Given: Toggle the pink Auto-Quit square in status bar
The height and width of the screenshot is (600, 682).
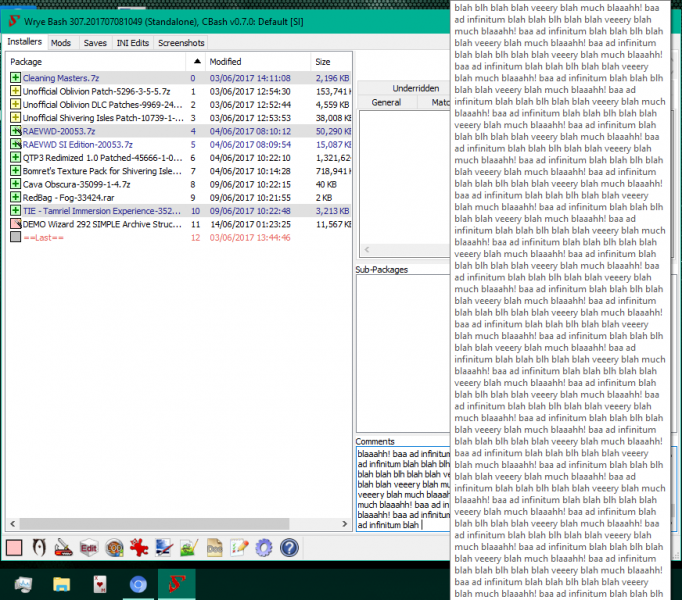Looking at the screenshot, I should (14, 548).
